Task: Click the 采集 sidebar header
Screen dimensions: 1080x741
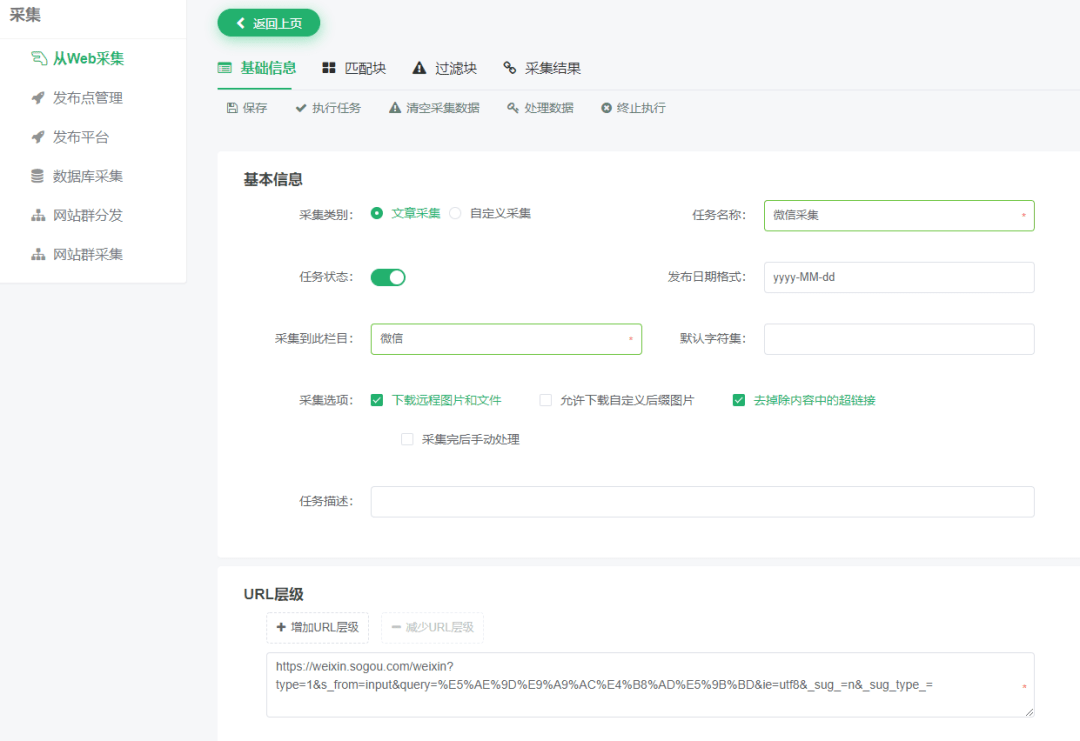Action: (x=25, y=14)
